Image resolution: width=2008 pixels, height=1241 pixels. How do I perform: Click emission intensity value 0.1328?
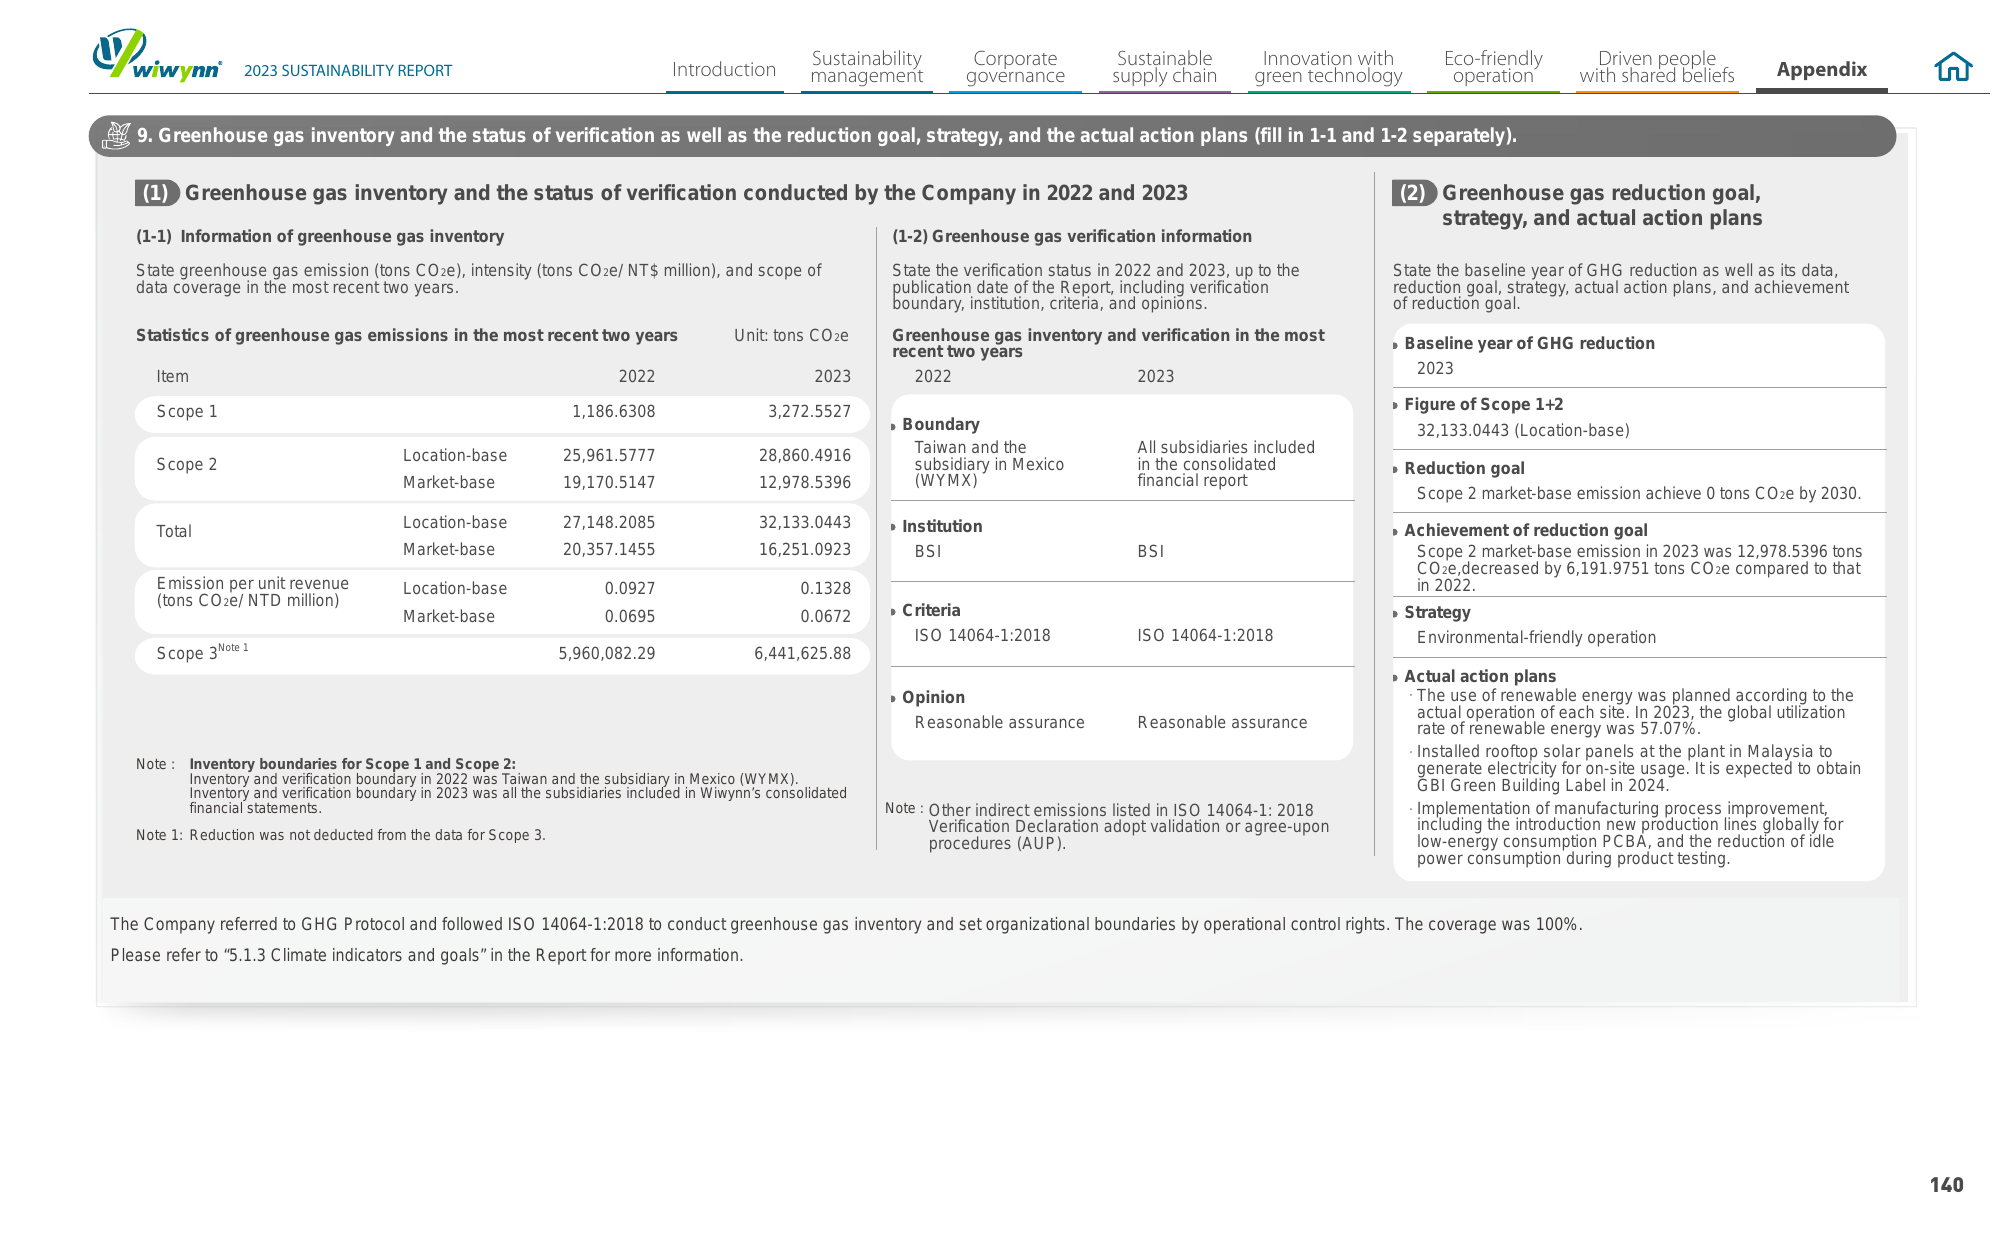tap(825, 588)
